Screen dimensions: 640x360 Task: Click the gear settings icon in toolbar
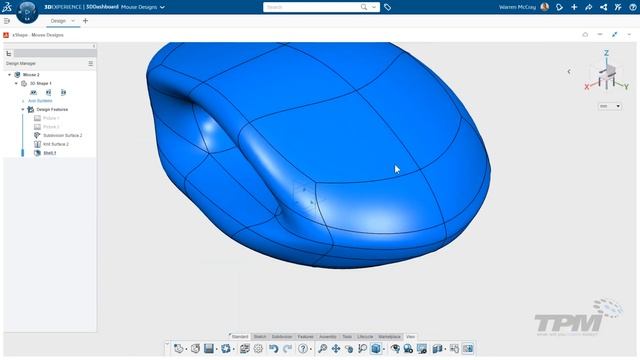tap(258, 349)
